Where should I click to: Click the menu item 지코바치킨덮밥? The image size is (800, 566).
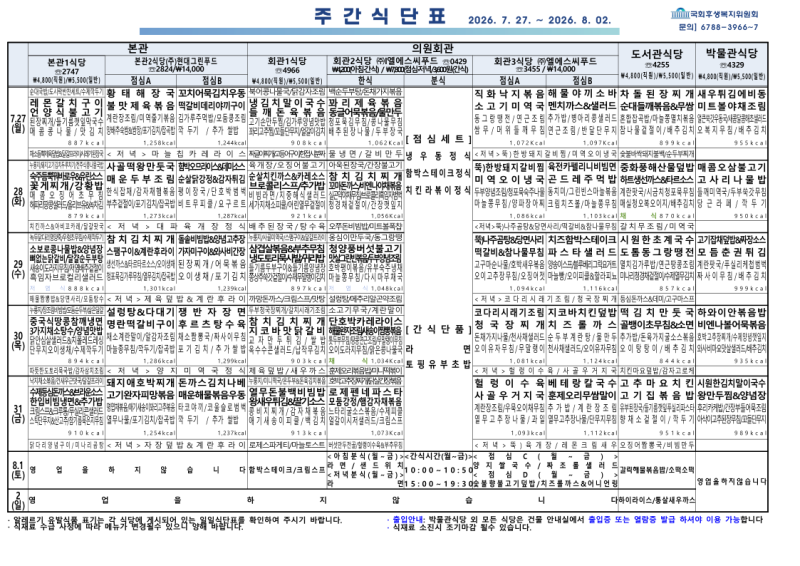(582, 311)
